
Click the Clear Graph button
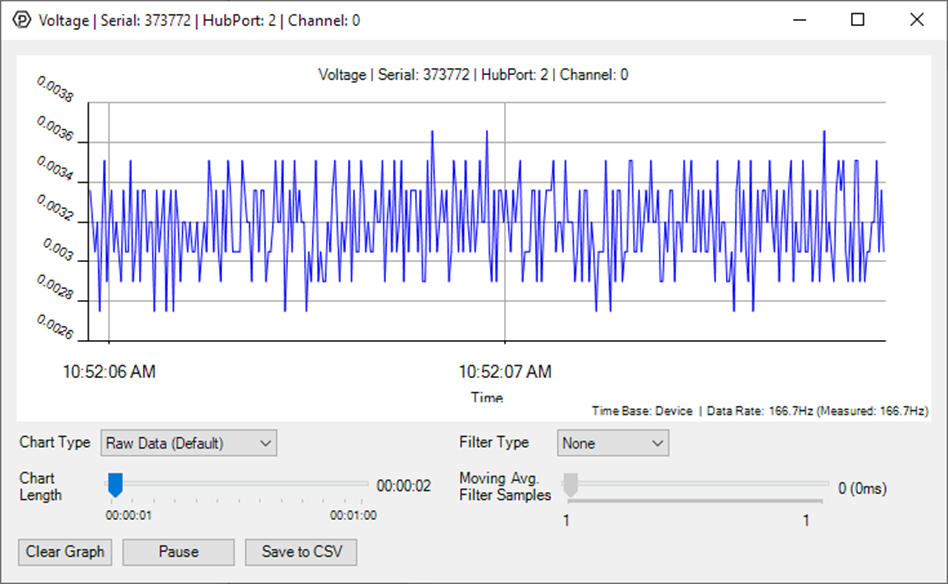(x=64, y=551)
